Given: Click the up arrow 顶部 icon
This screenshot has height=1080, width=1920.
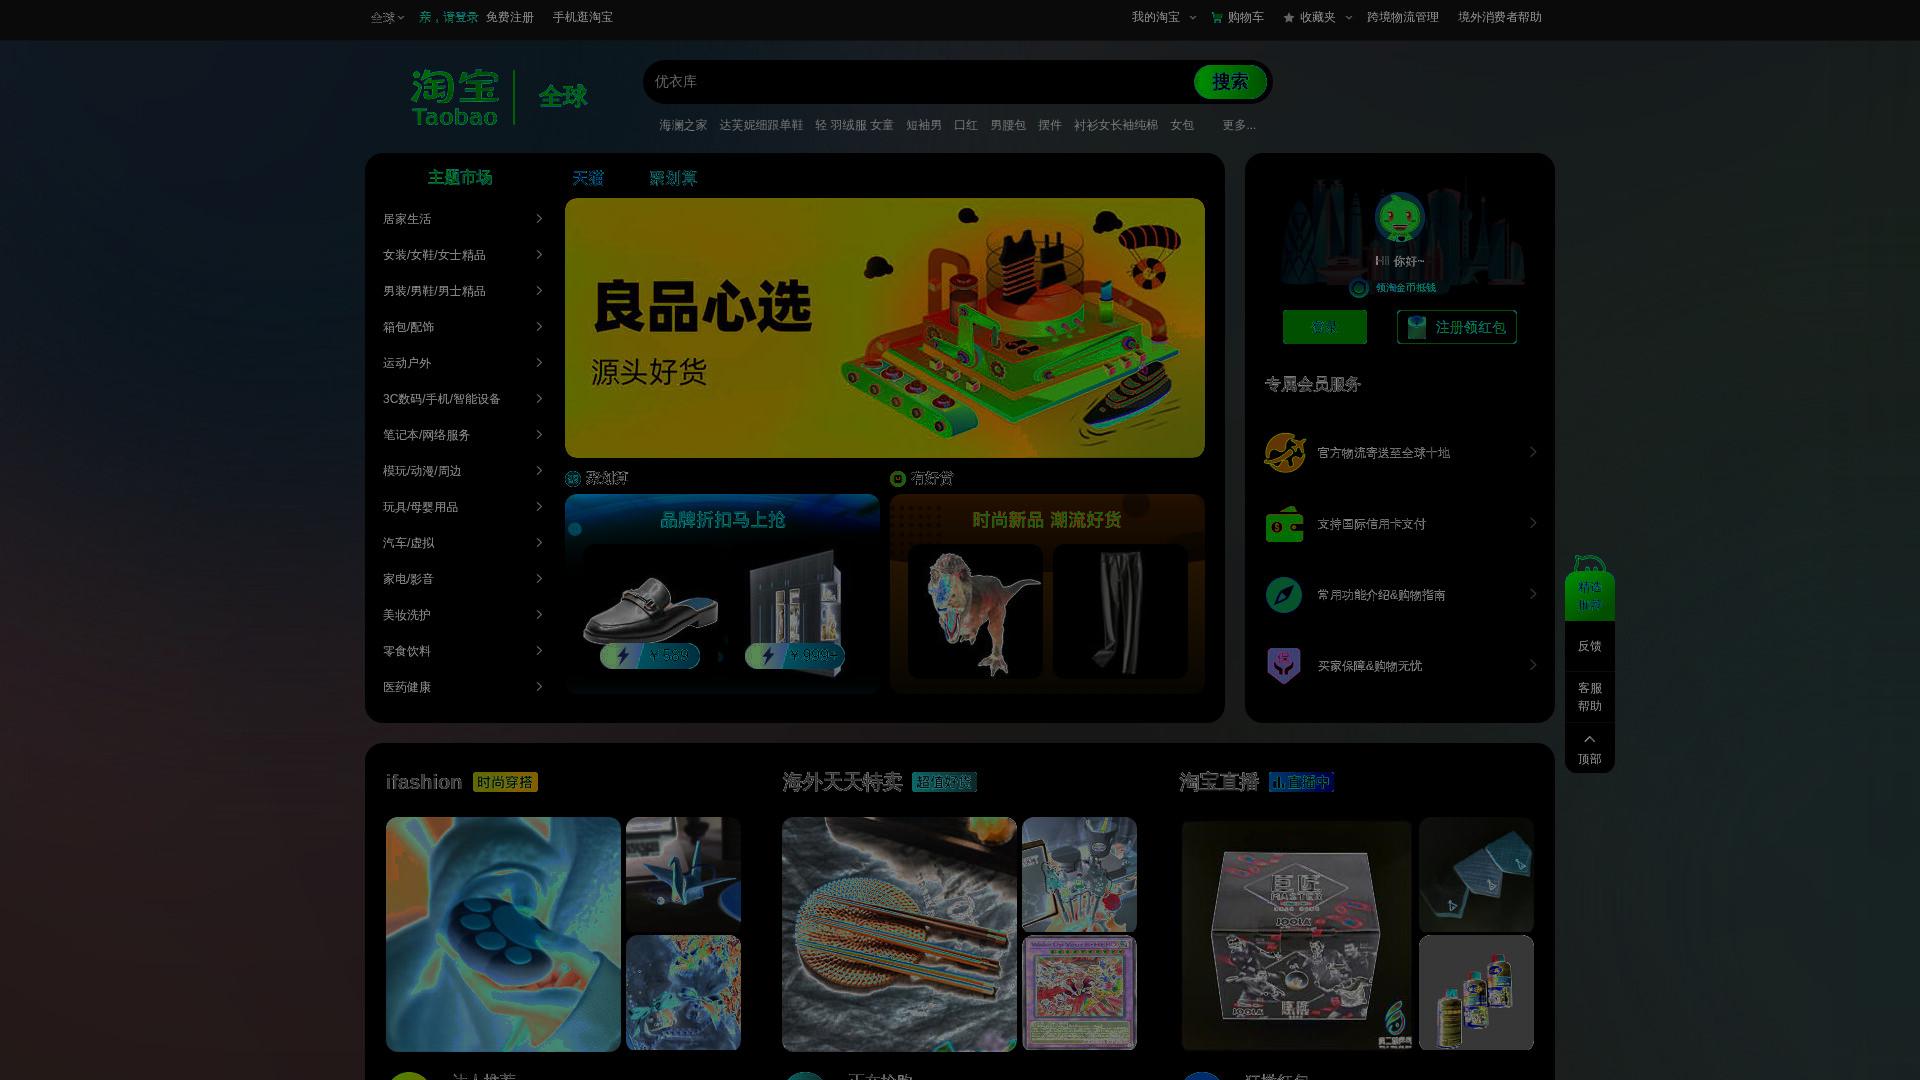Looking at the screenshot, I should pos(1590,739).
